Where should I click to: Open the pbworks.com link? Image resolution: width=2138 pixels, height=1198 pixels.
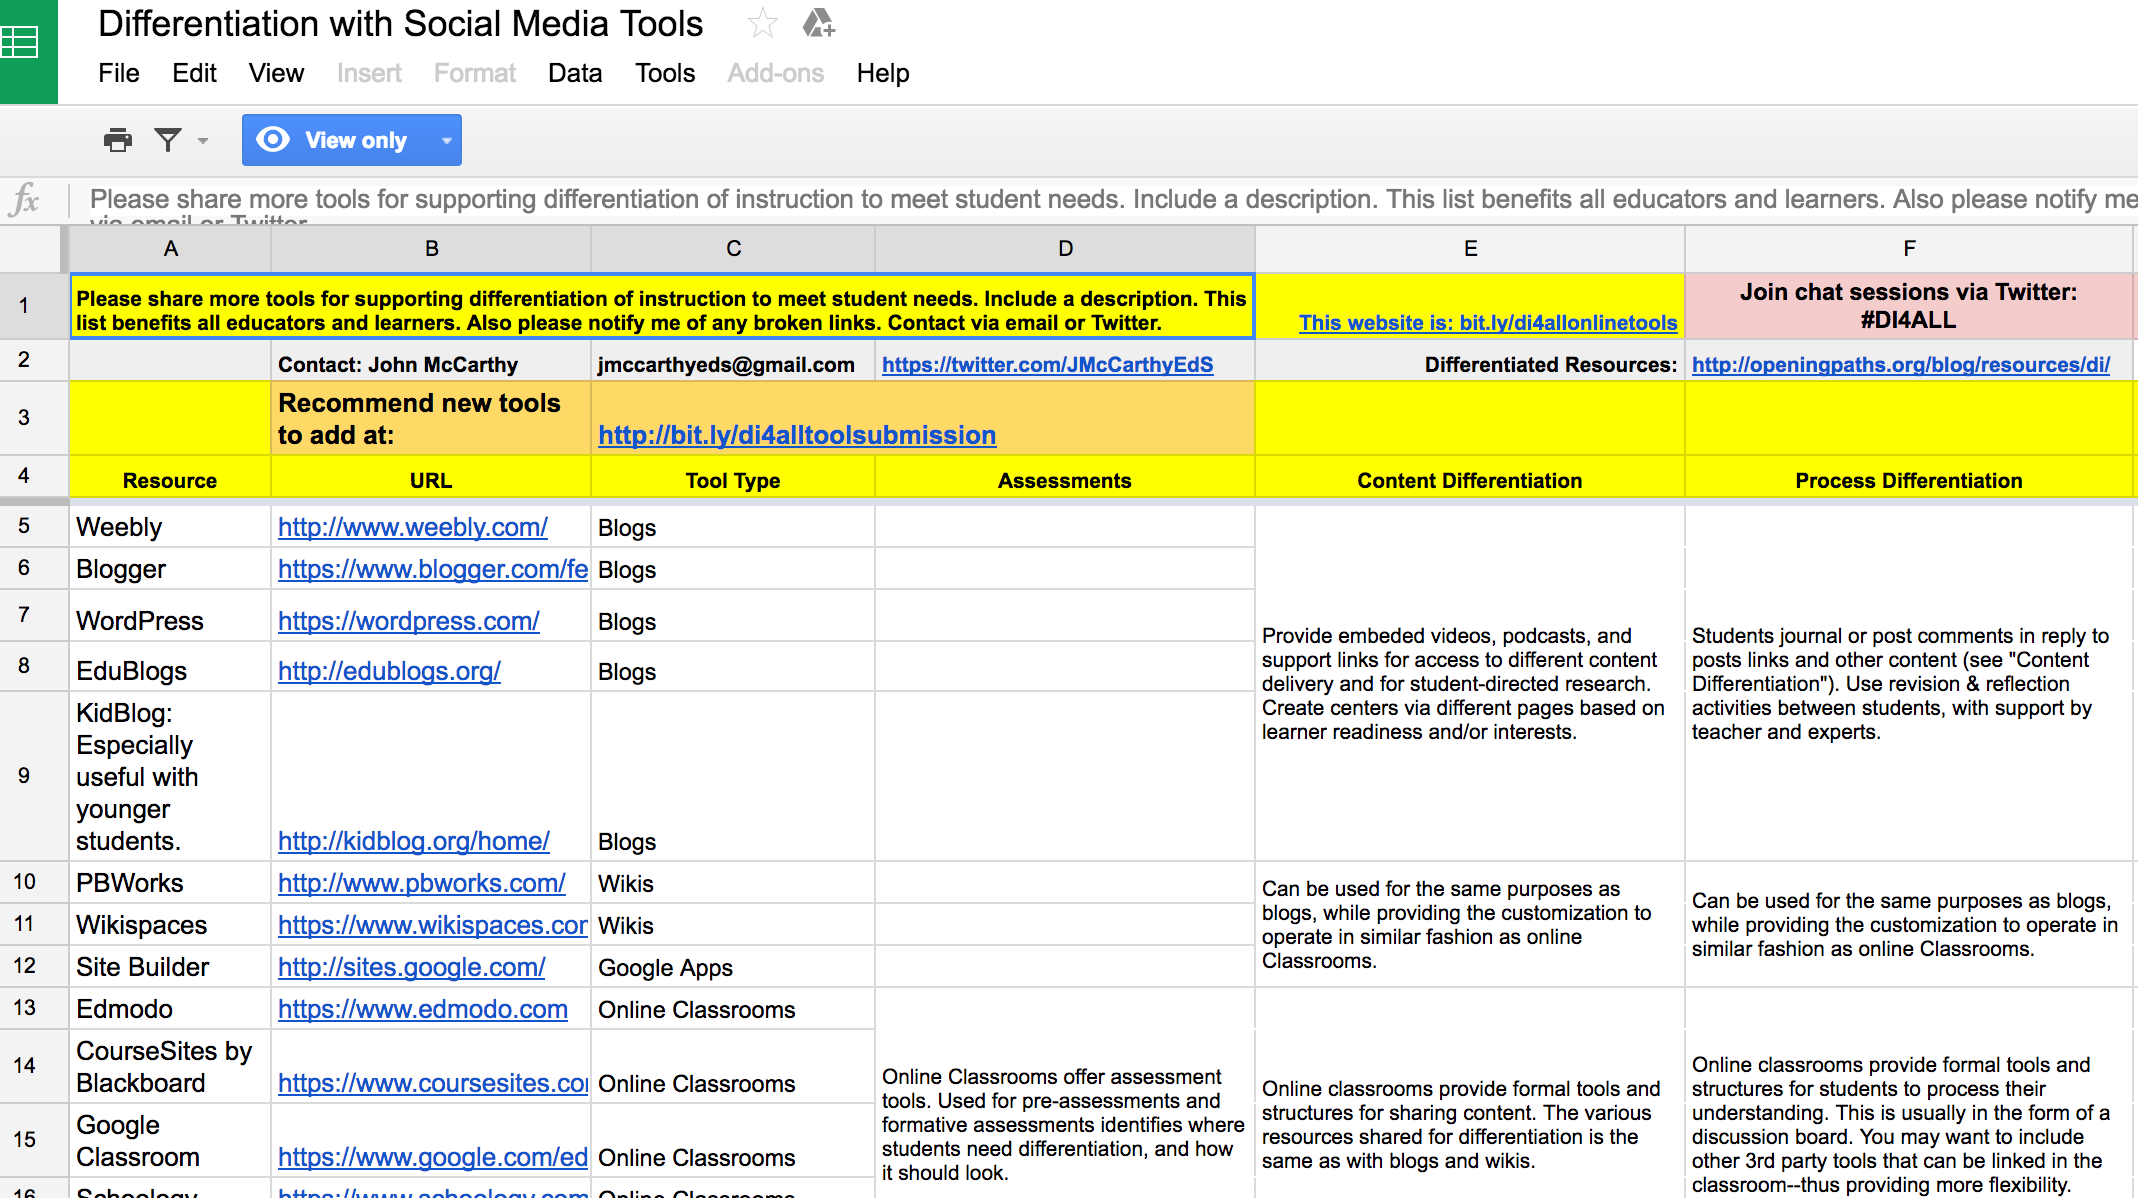[x=421, y=883]
